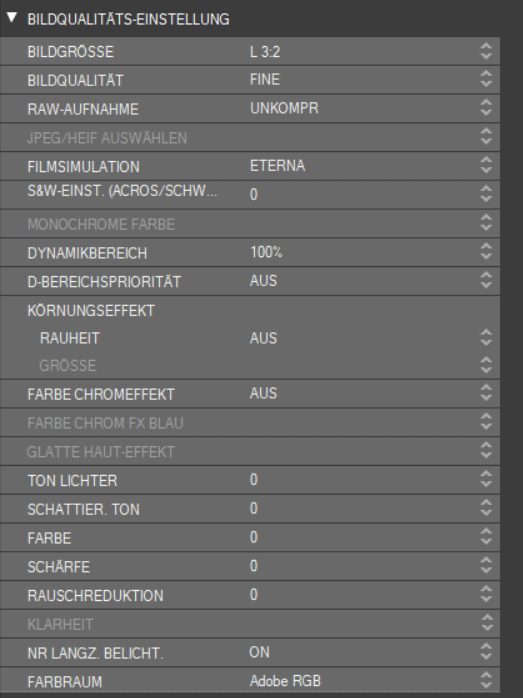Click the S&W-EINST. stepper arrows

coord(486,194)
